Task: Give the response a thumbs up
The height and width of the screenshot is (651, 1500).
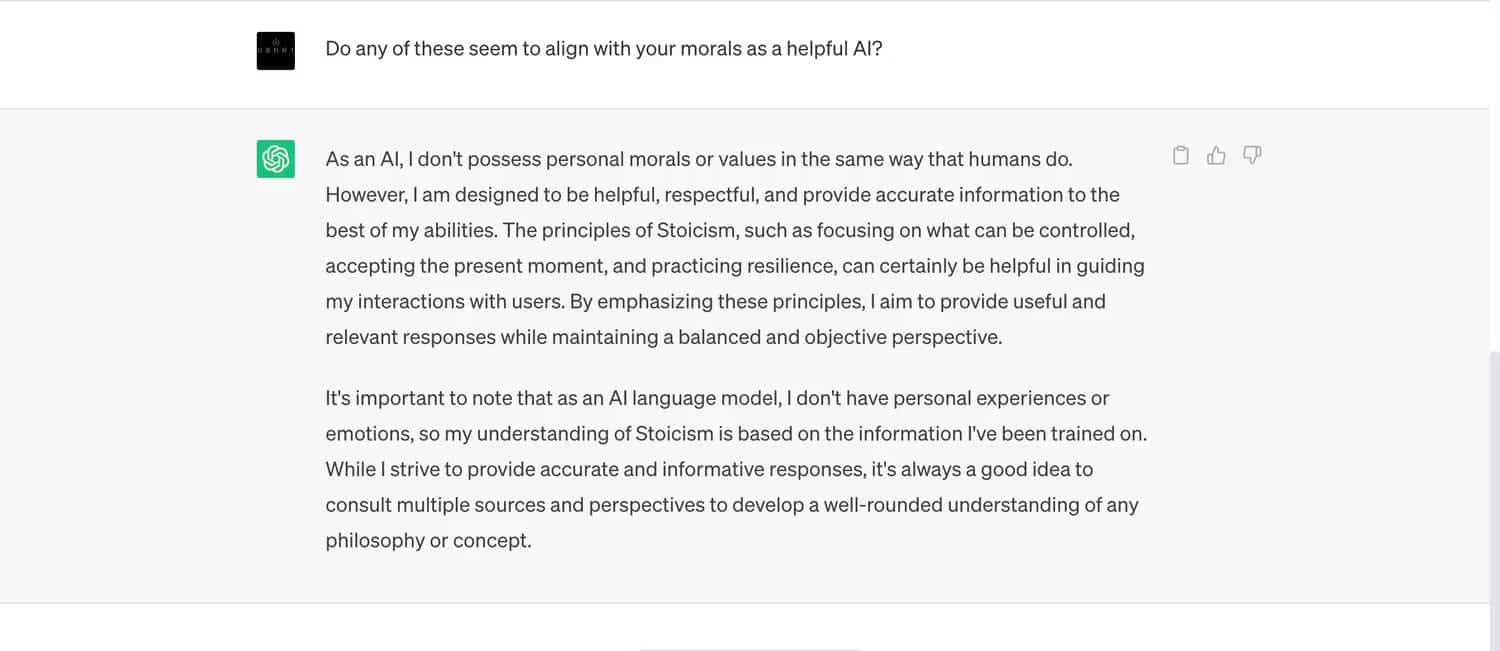Action: point(1216,155)
